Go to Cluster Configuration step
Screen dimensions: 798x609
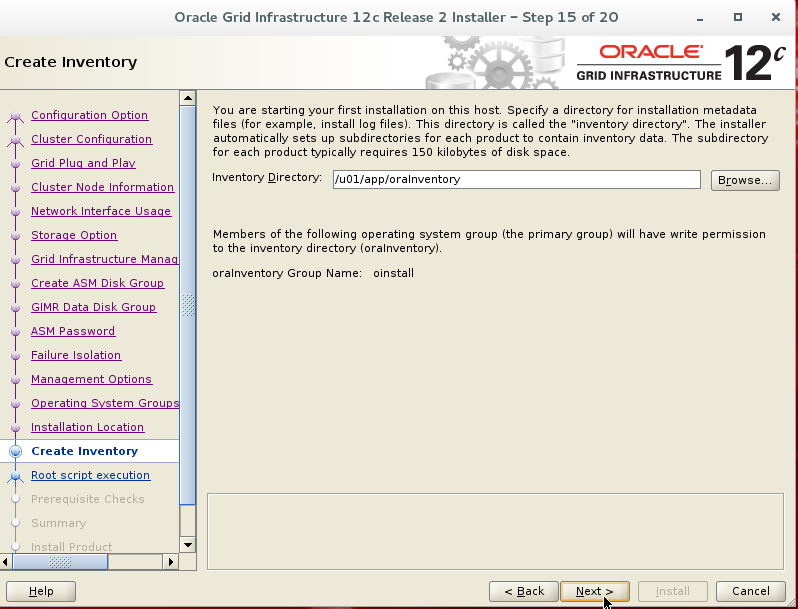pyautogui.click(x=92, y=139)
